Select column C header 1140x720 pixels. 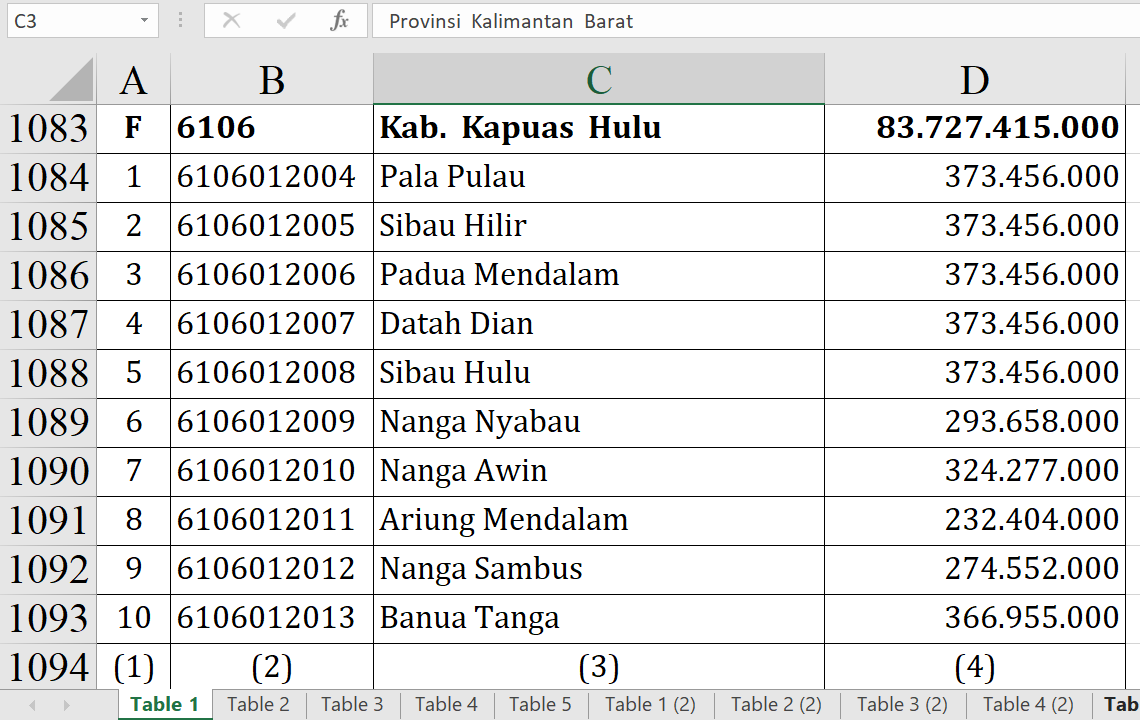pos(598,80)
